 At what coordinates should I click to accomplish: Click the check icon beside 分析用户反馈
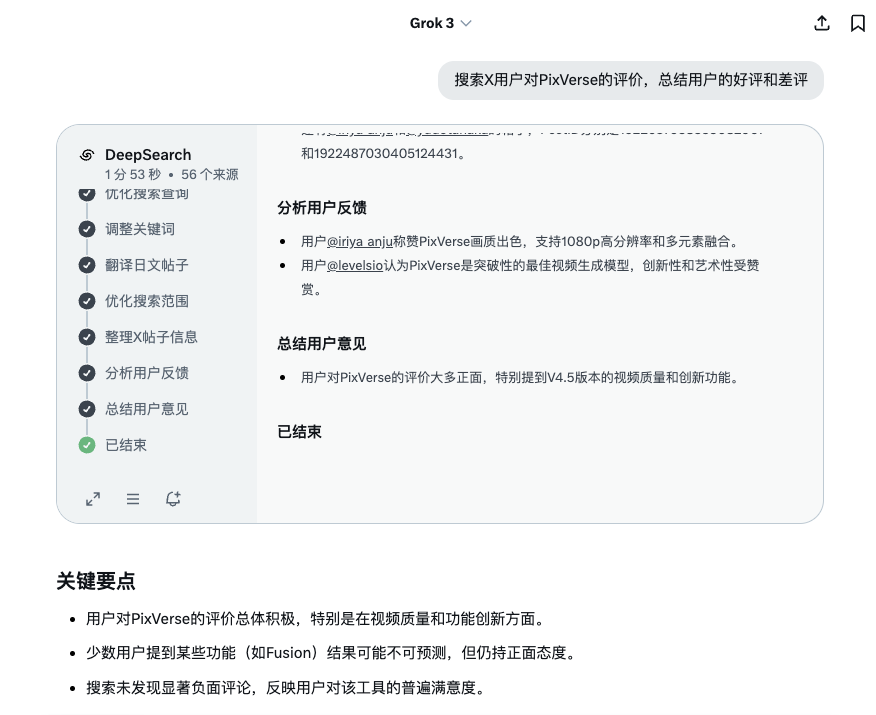[87, 373]
